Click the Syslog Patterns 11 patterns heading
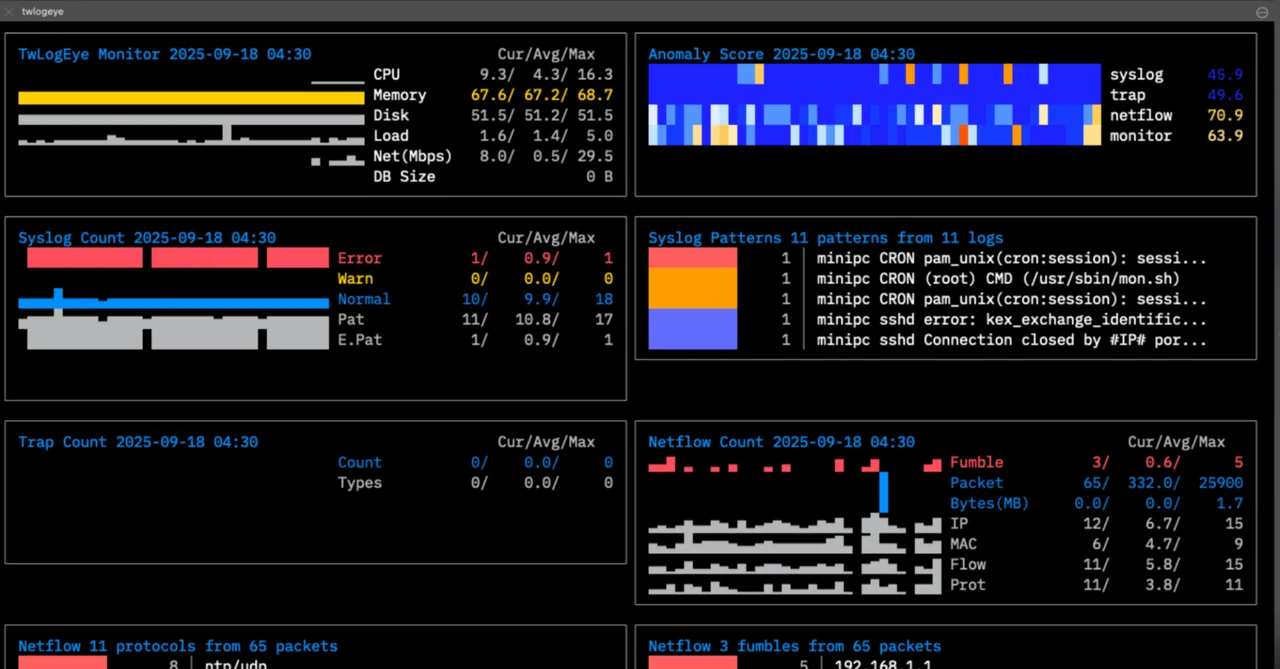Image resolution: width=1280 pixels, height=669 pixels. [825, 238]
